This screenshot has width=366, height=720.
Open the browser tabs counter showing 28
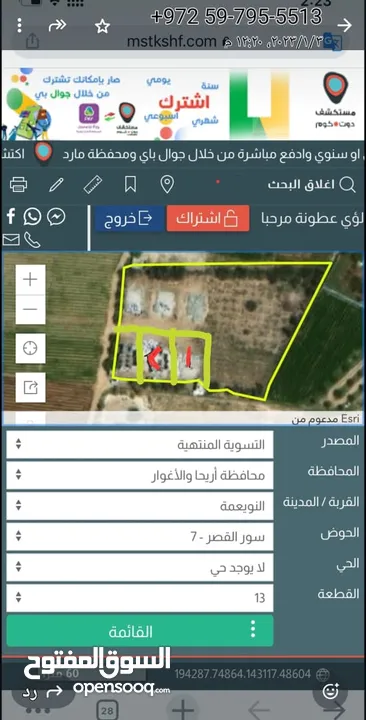point(107,711)
